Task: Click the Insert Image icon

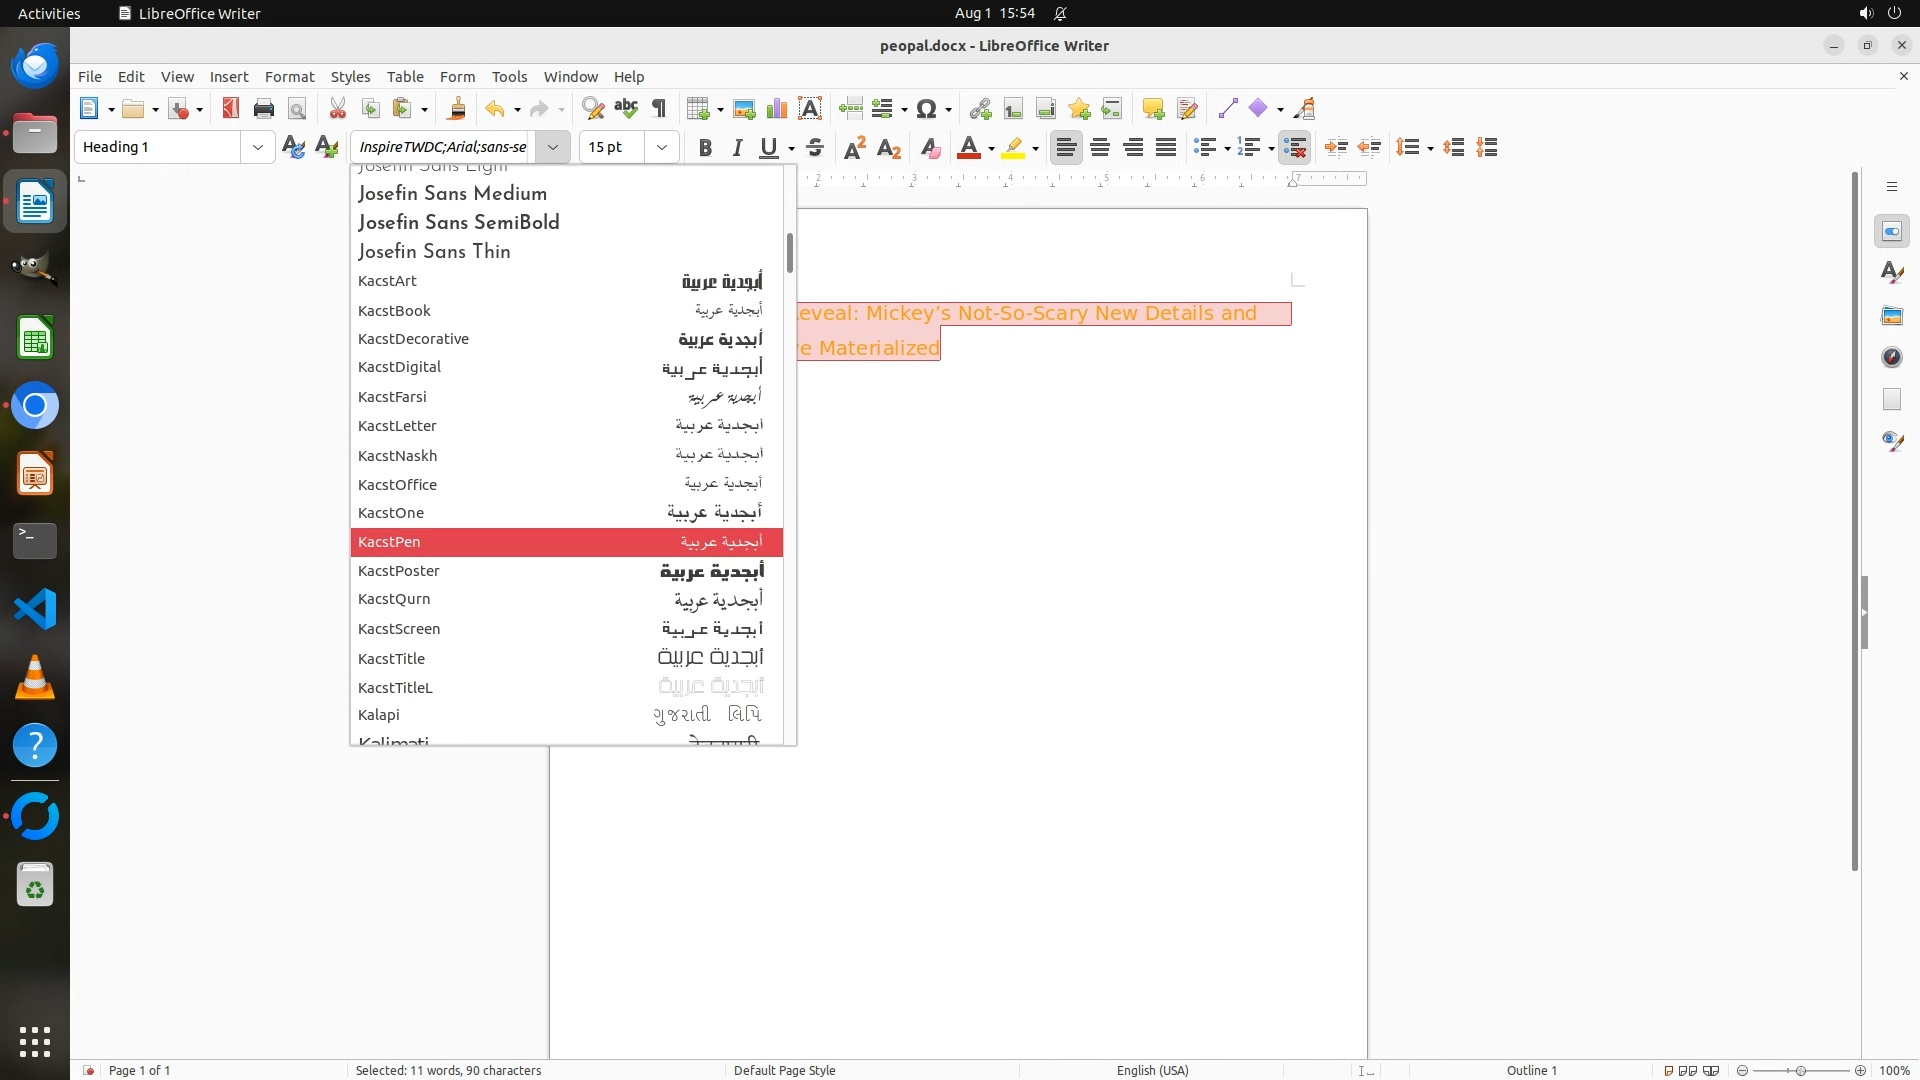Action: coord(744,109)
